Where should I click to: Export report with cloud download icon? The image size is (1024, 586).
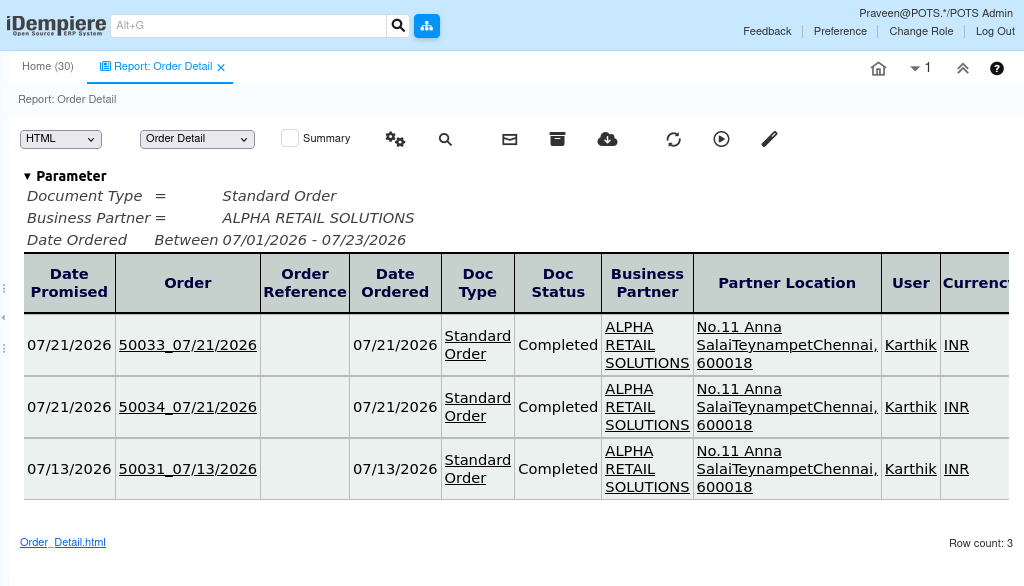tap(607, 139)
